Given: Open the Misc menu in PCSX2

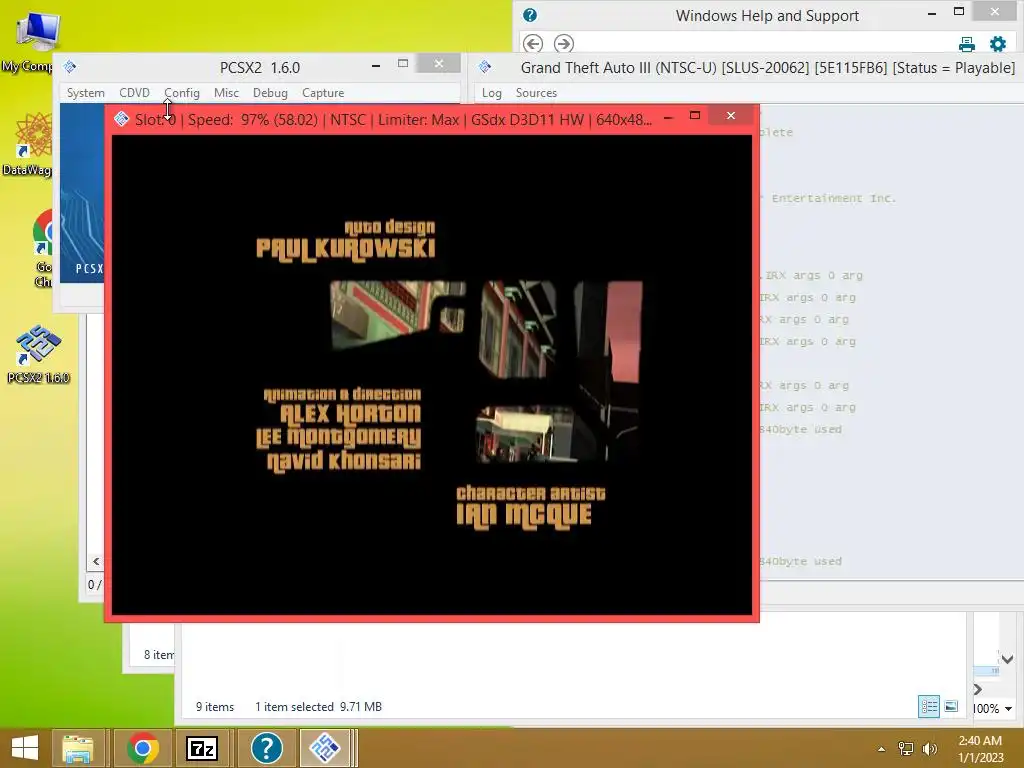Looking at the screenshot, I should click(226, 93).
